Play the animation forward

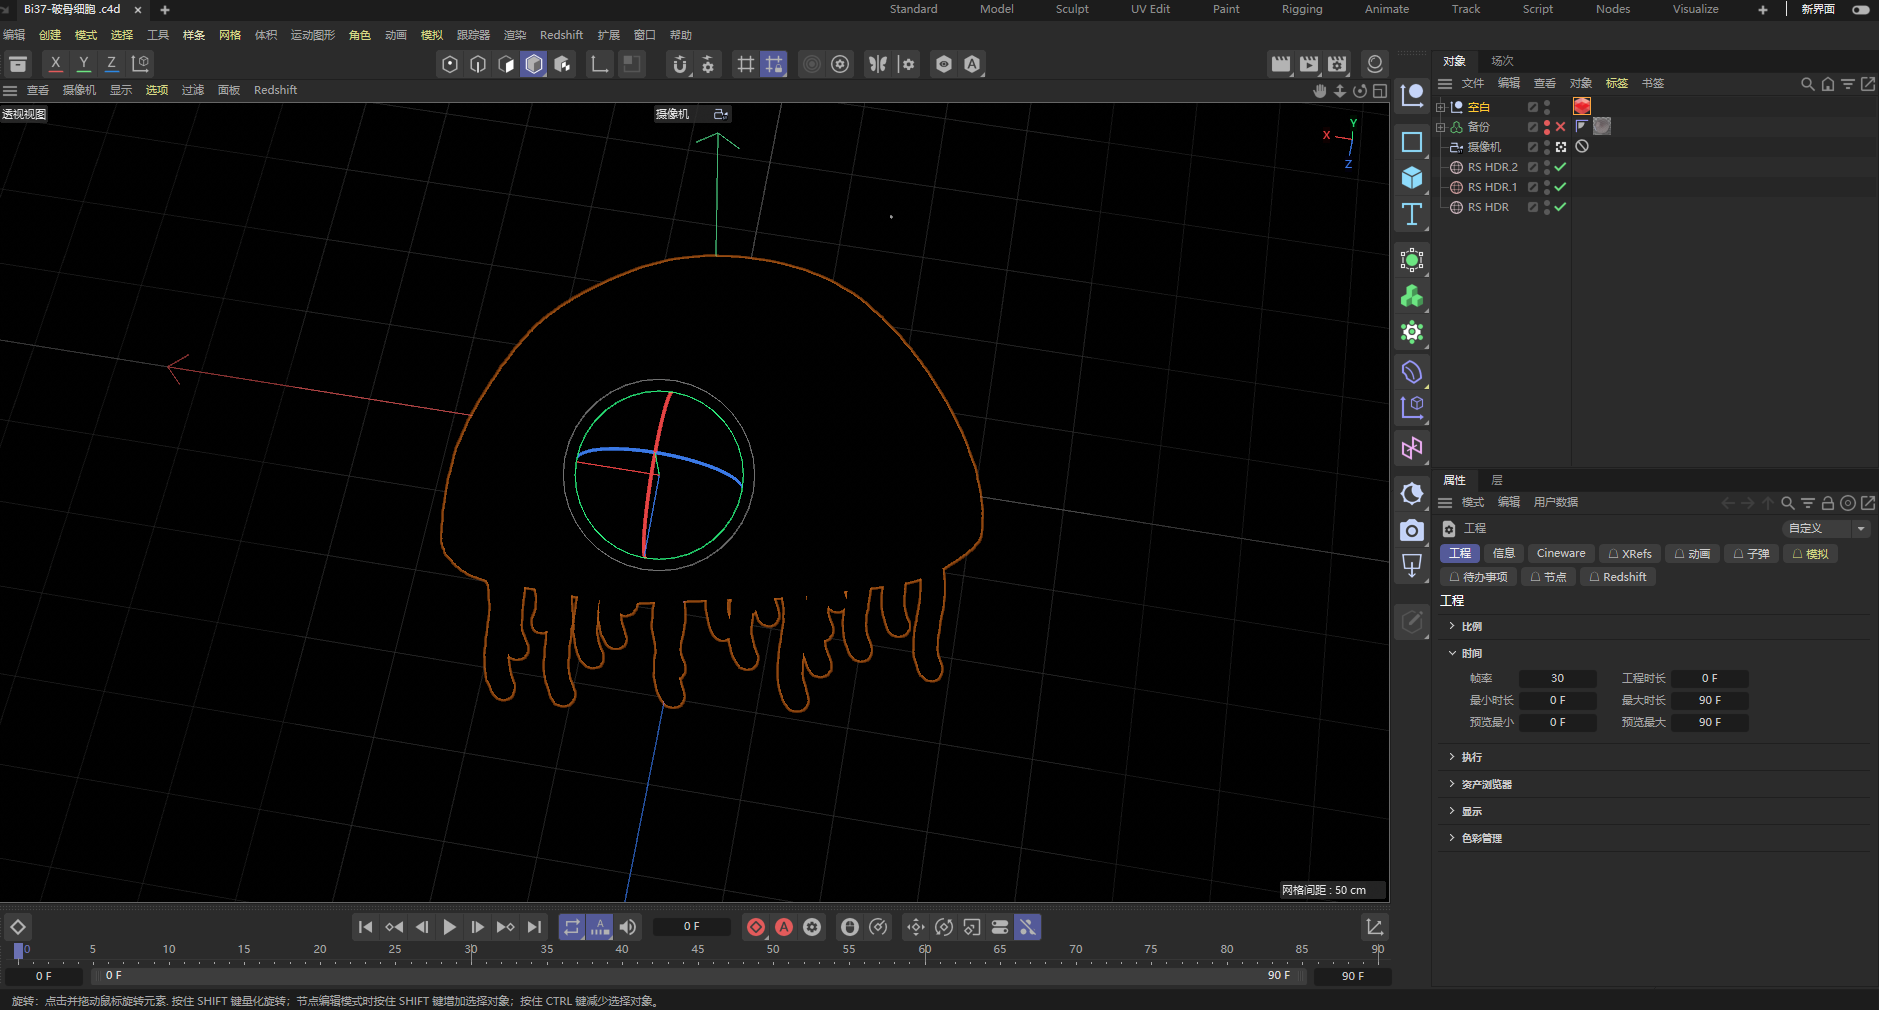click(x=450, y=928)
